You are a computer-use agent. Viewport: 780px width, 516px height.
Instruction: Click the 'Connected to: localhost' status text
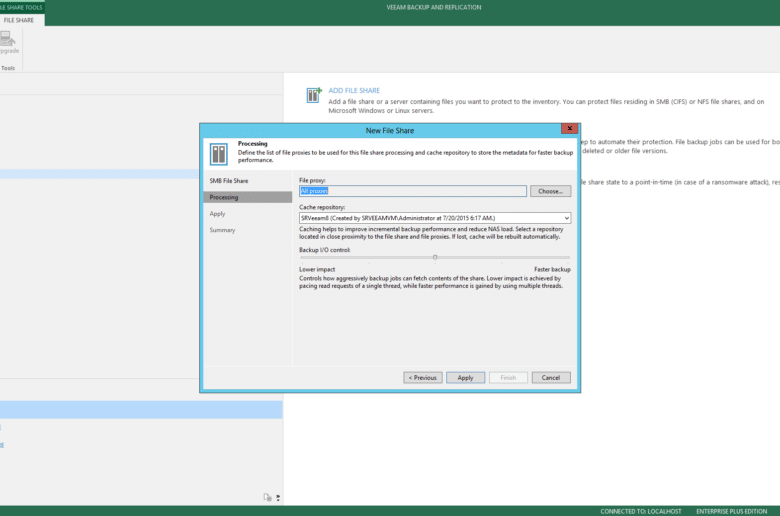point(641,511)
